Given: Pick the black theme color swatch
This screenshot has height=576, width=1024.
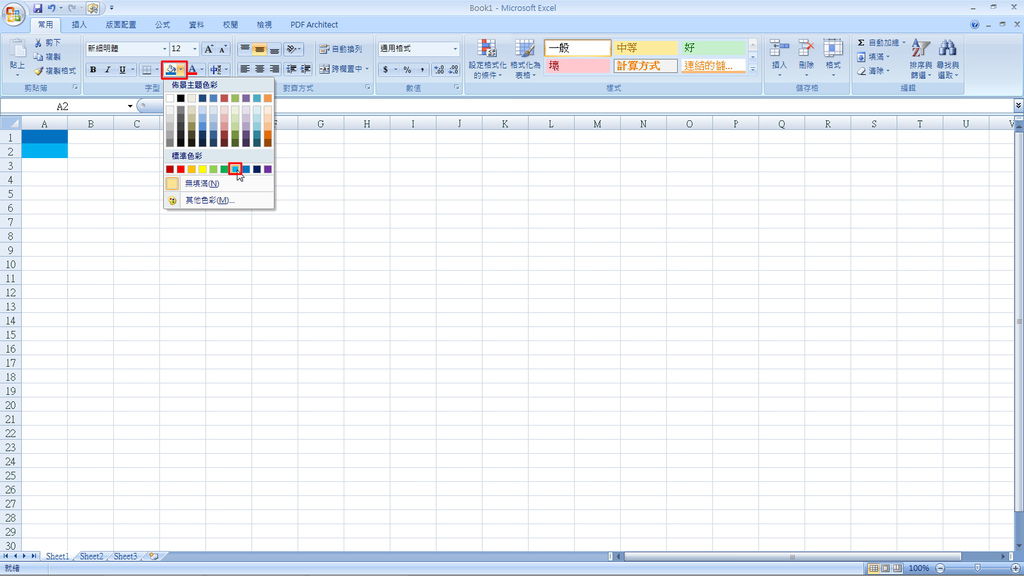Looking at the screenshot, I should 181,99.
